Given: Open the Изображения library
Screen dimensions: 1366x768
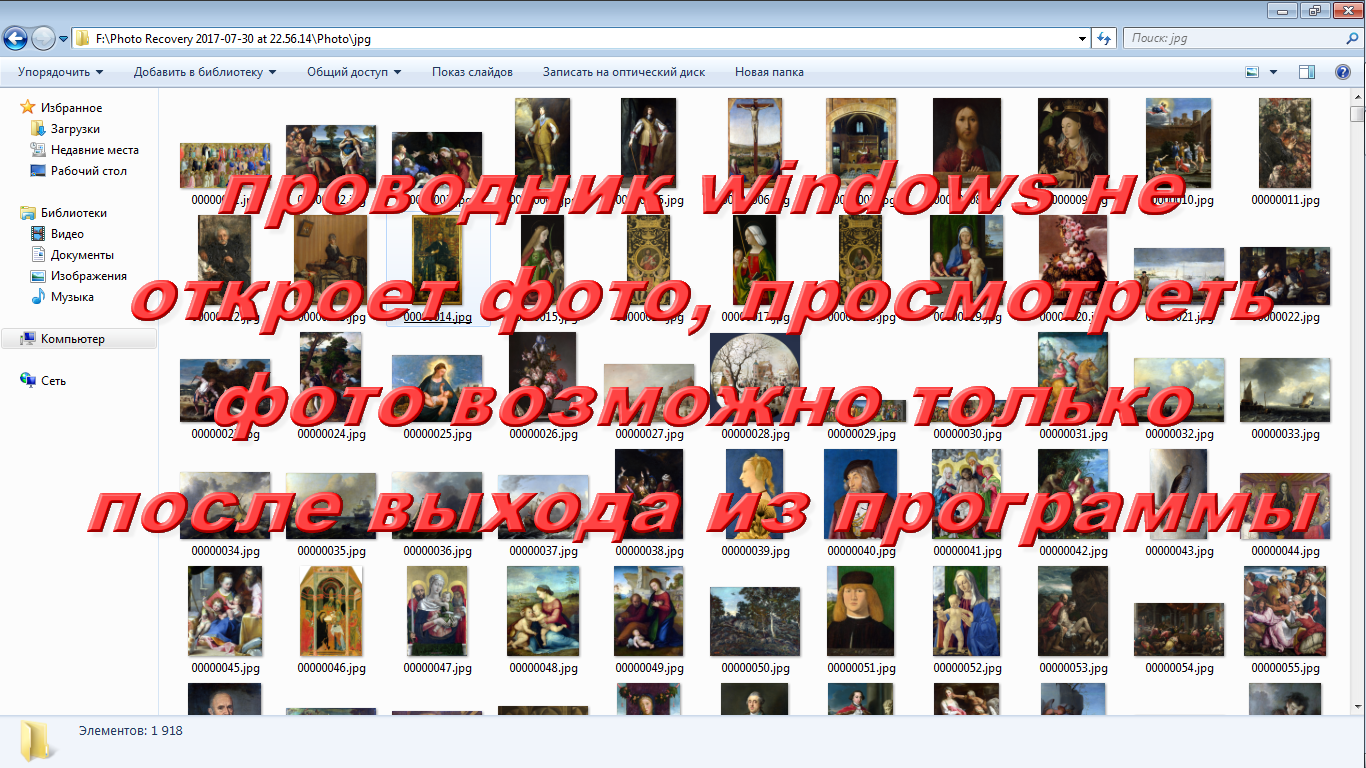Looking at the screenshot, I should 89,276.
